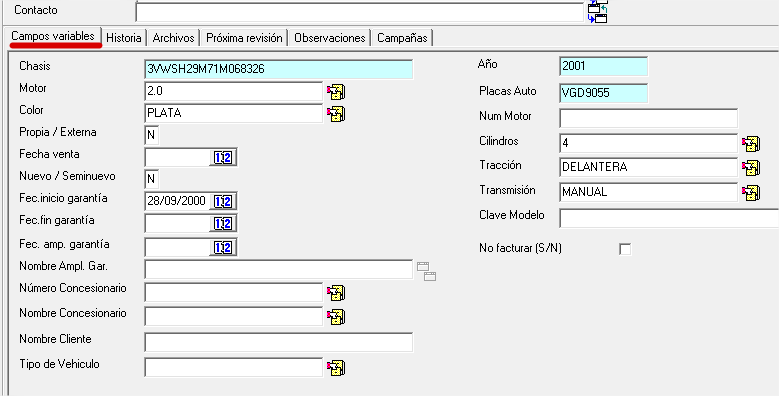Image resolution: width=779 pixels, height=396 pixels.
Task: Click Año field showing 2001
Action: pos(604,67)
